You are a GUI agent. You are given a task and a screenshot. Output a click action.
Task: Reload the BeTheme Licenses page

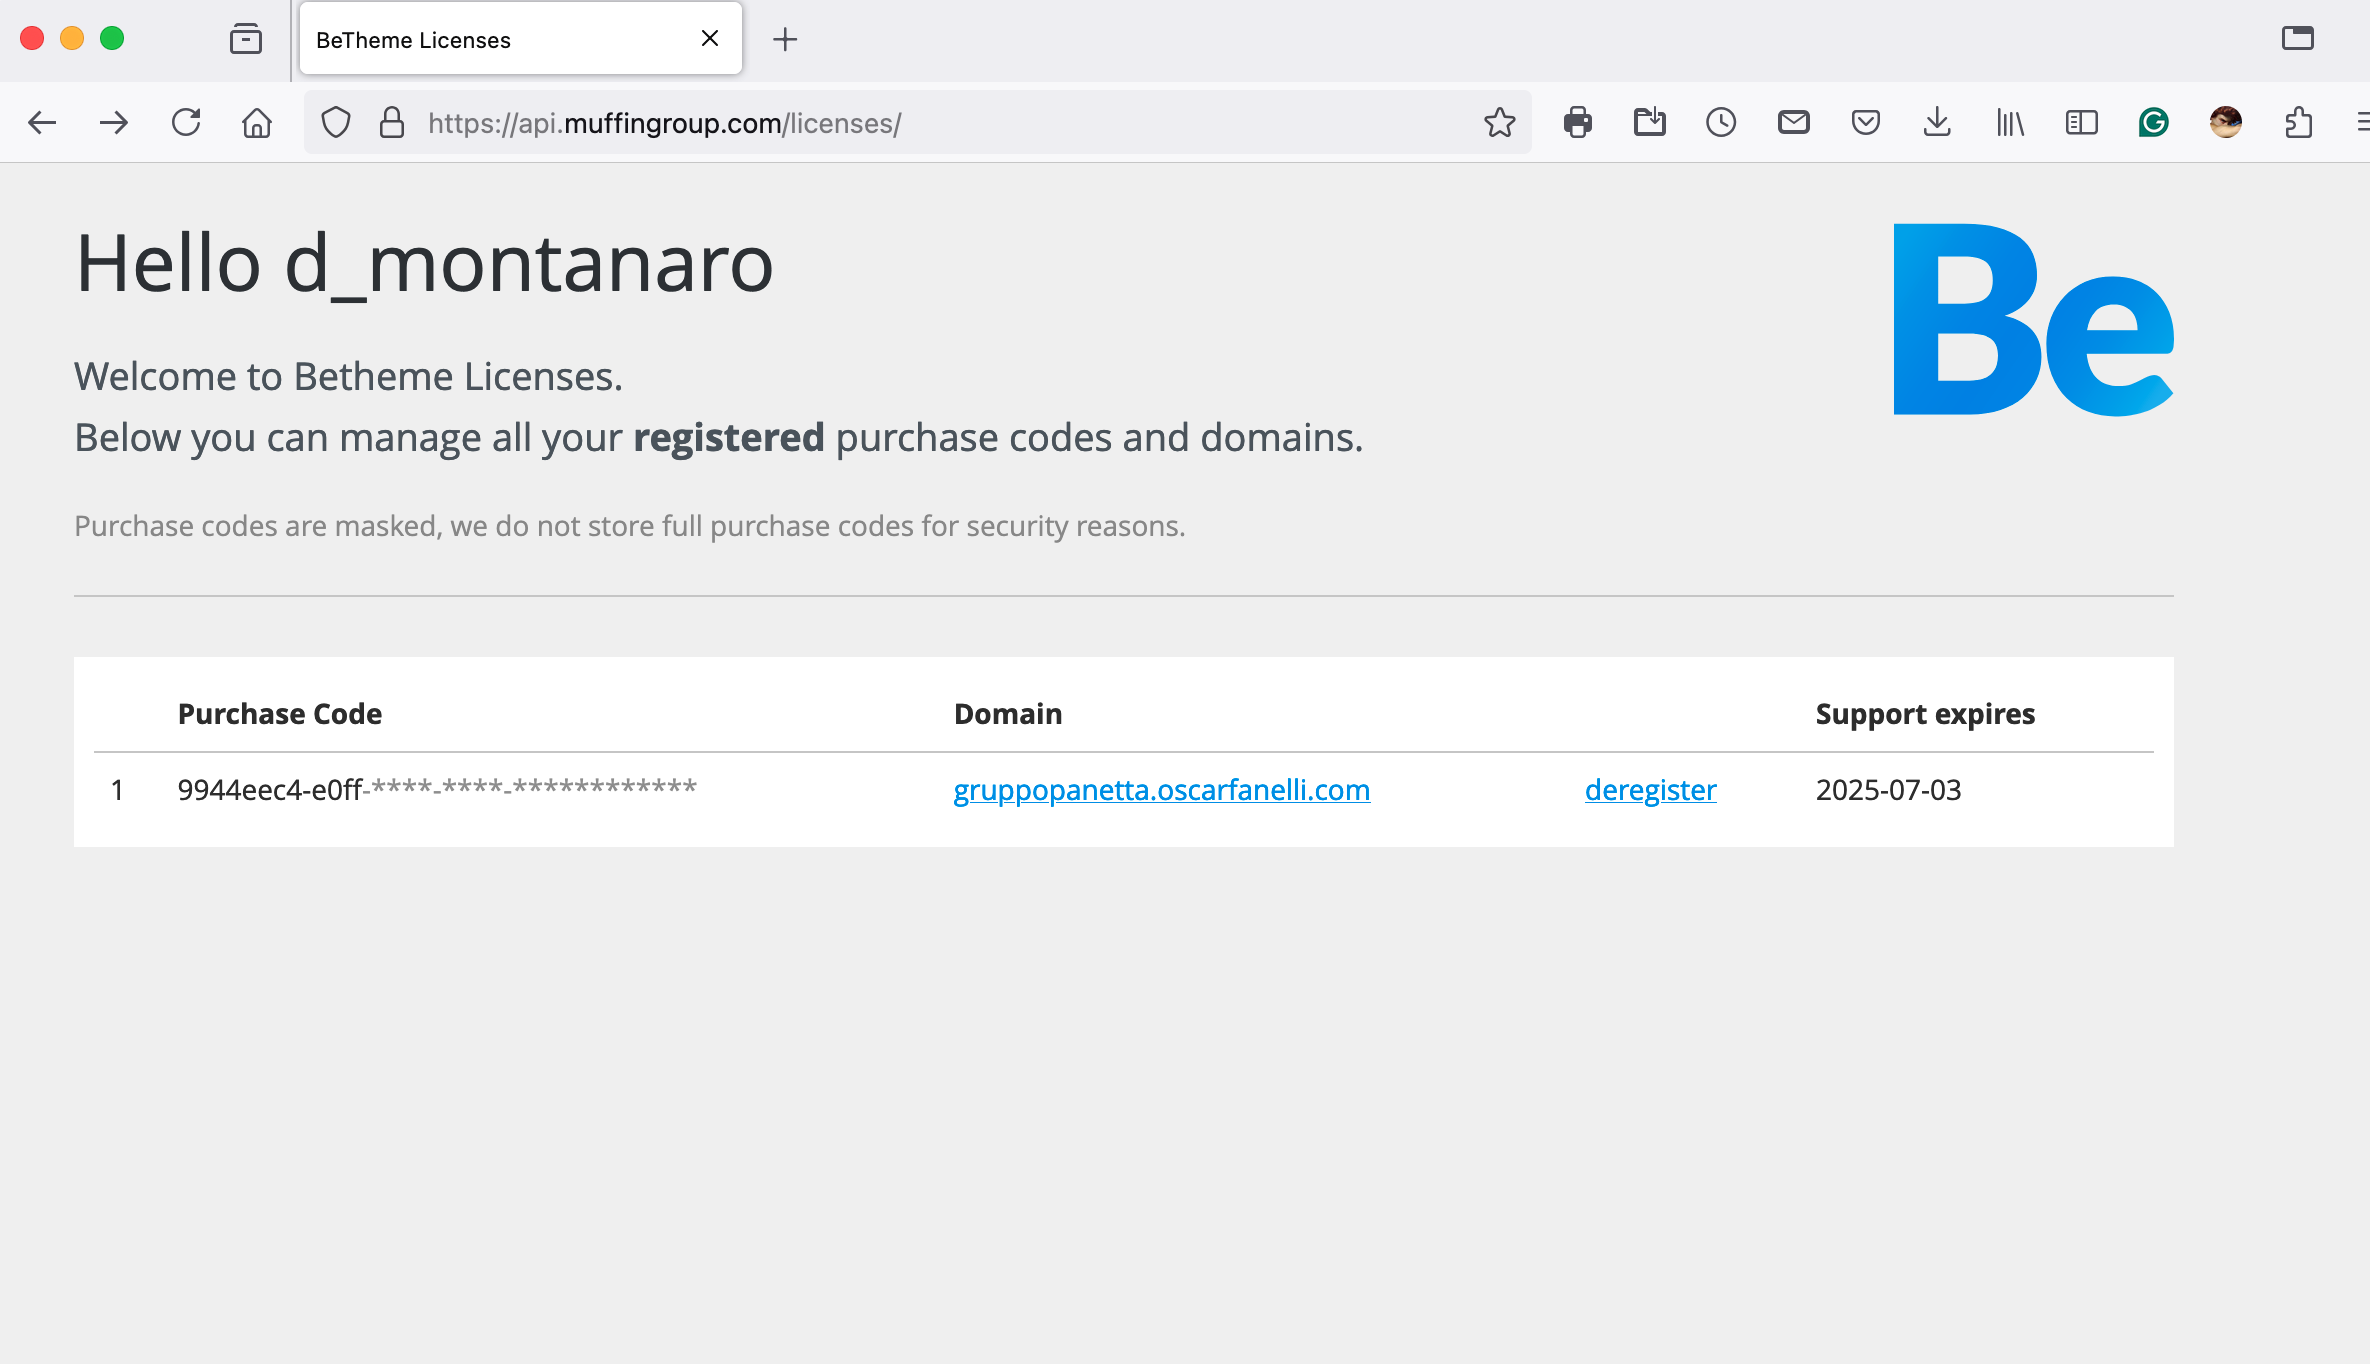pyautogui.click(x=186, y=123)
